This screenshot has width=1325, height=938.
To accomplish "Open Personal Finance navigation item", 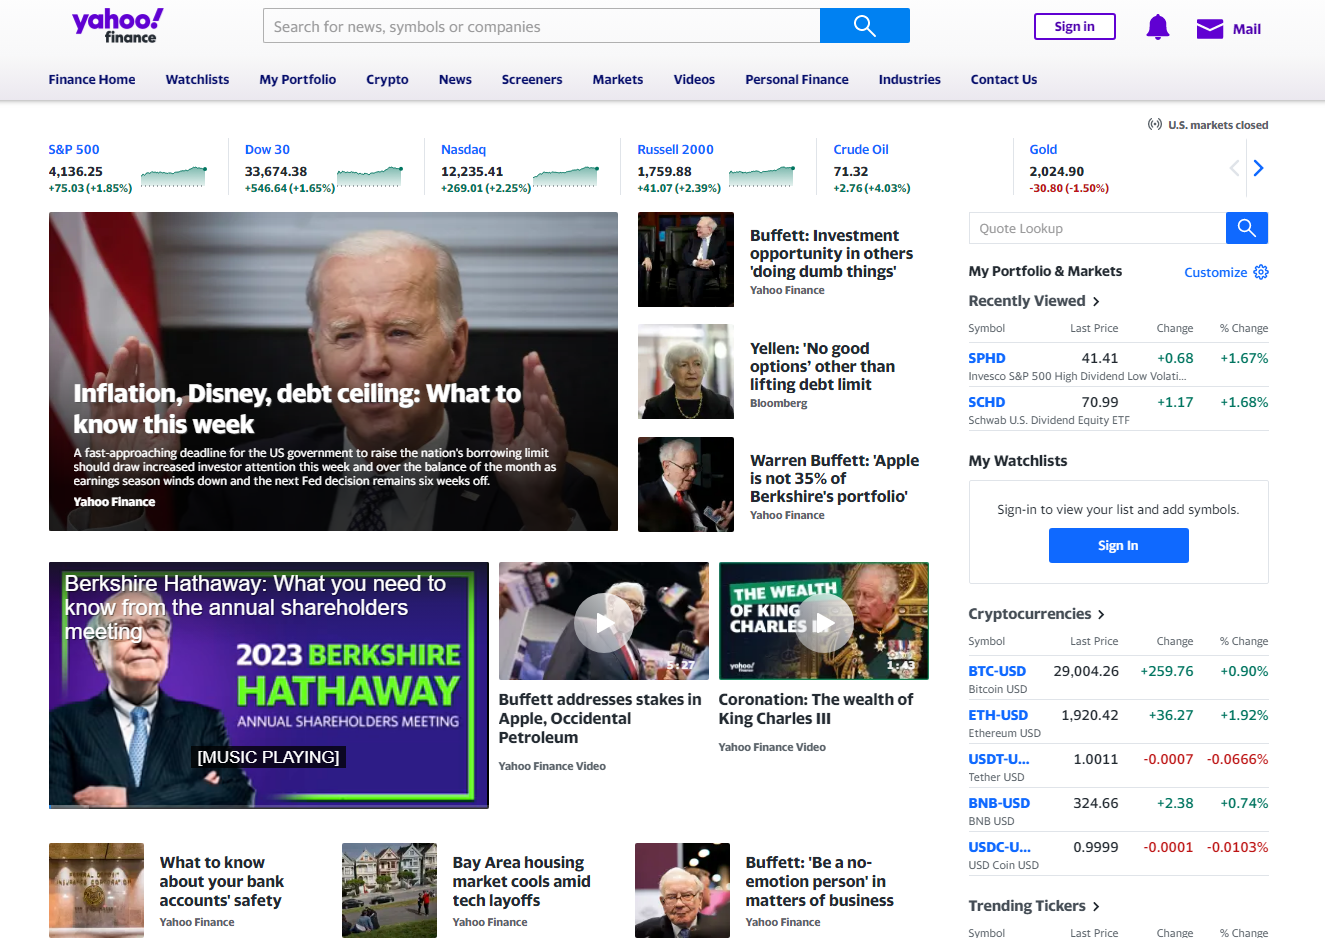I will coord(797,80).
